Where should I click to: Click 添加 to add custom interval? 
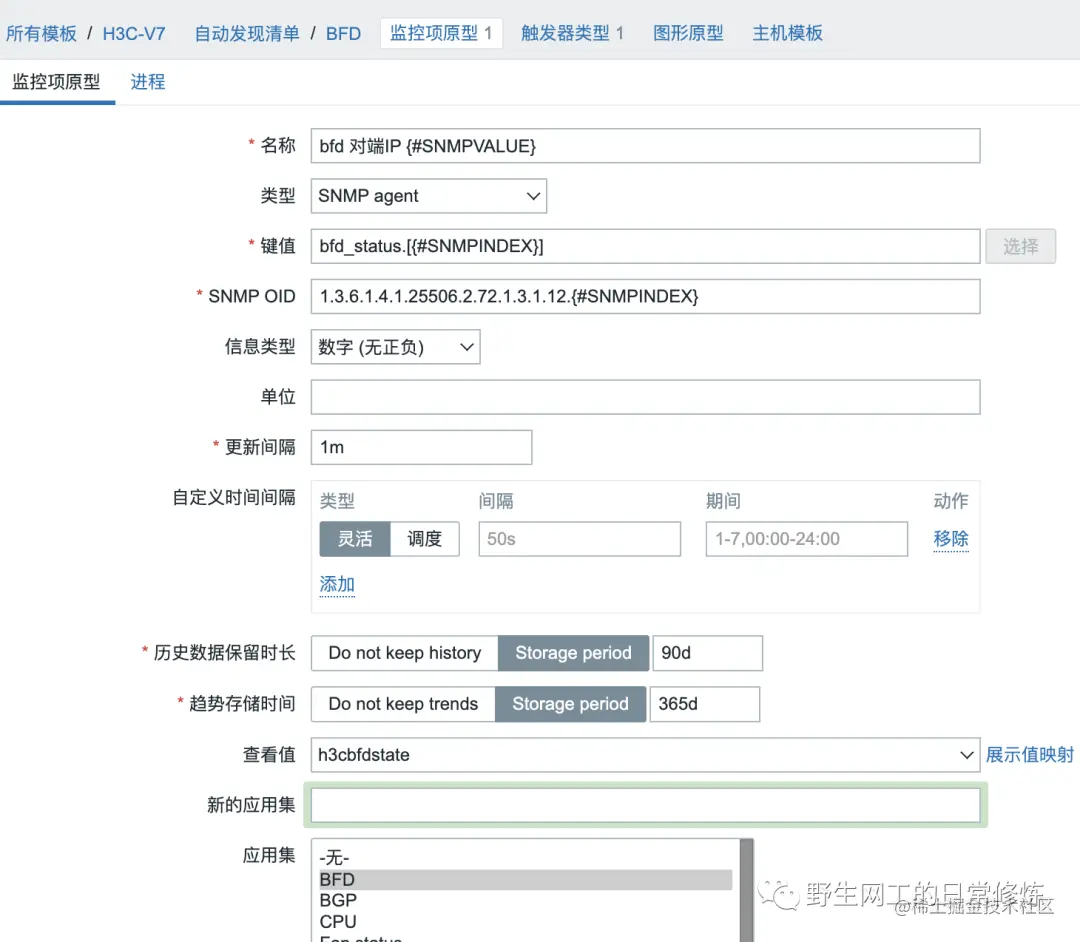point(338,585)
